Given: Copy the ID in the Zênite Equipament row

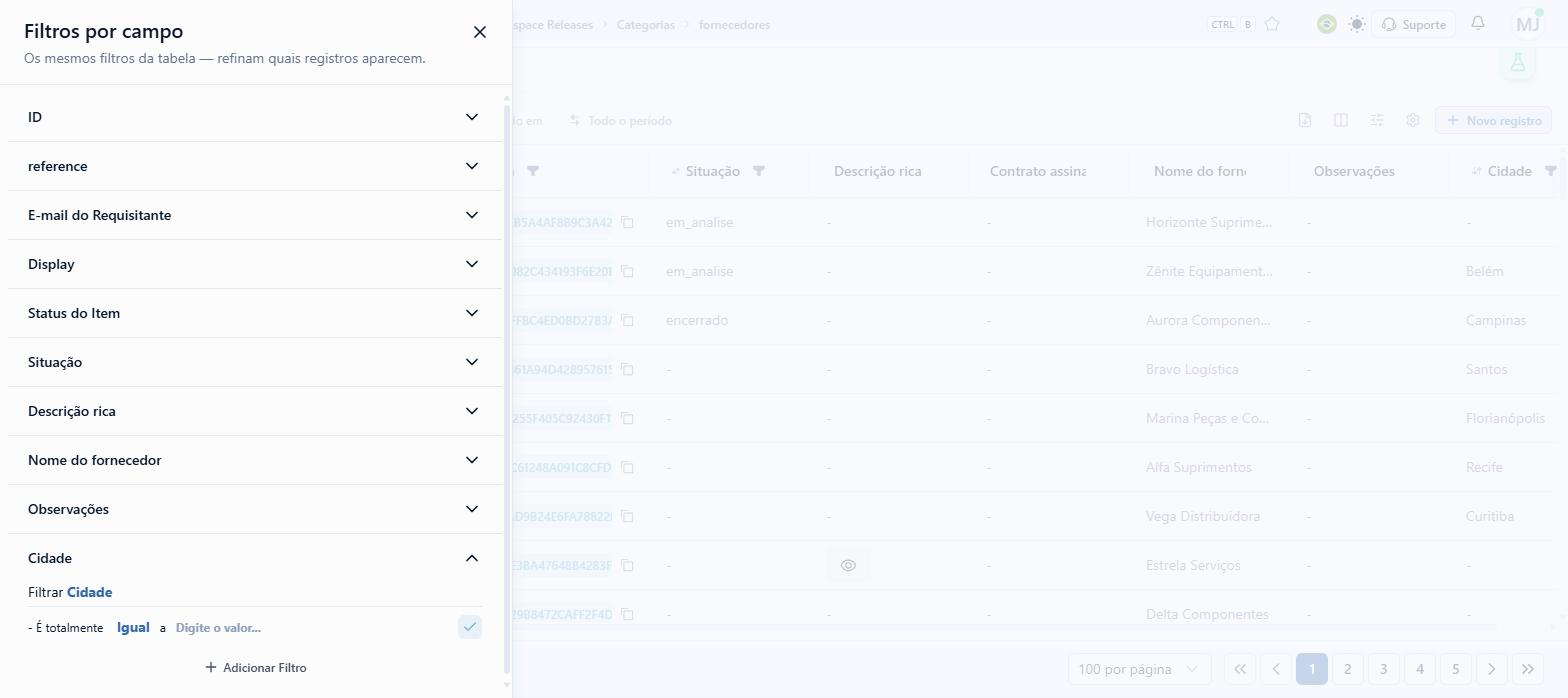Looking at the screenshot, I should 627,271.
